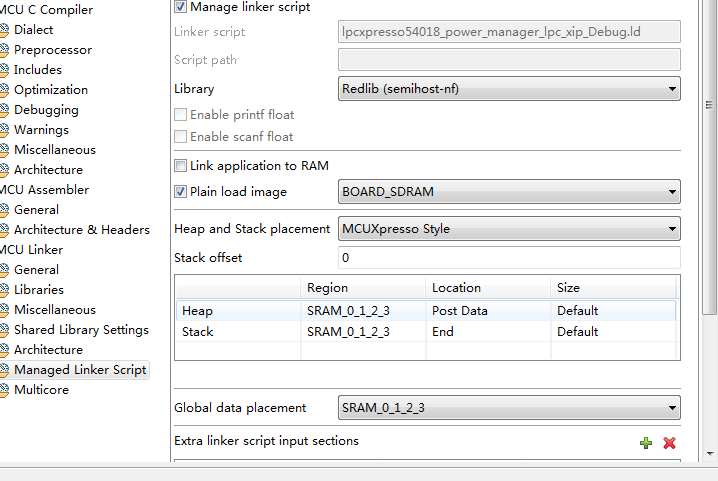Open the Global data placement dropdown
This screenshot has width=718, height=481.
(x=510, y=408)
